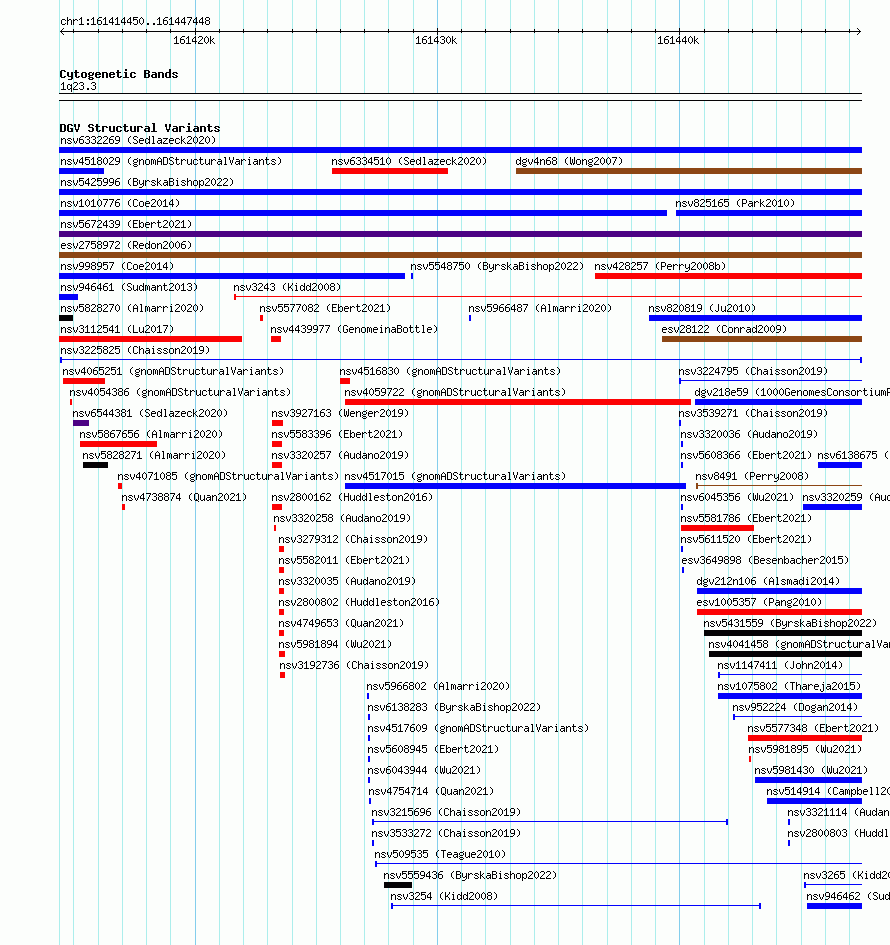Click the DGV Structural Variants track title

tap(140, 128)
